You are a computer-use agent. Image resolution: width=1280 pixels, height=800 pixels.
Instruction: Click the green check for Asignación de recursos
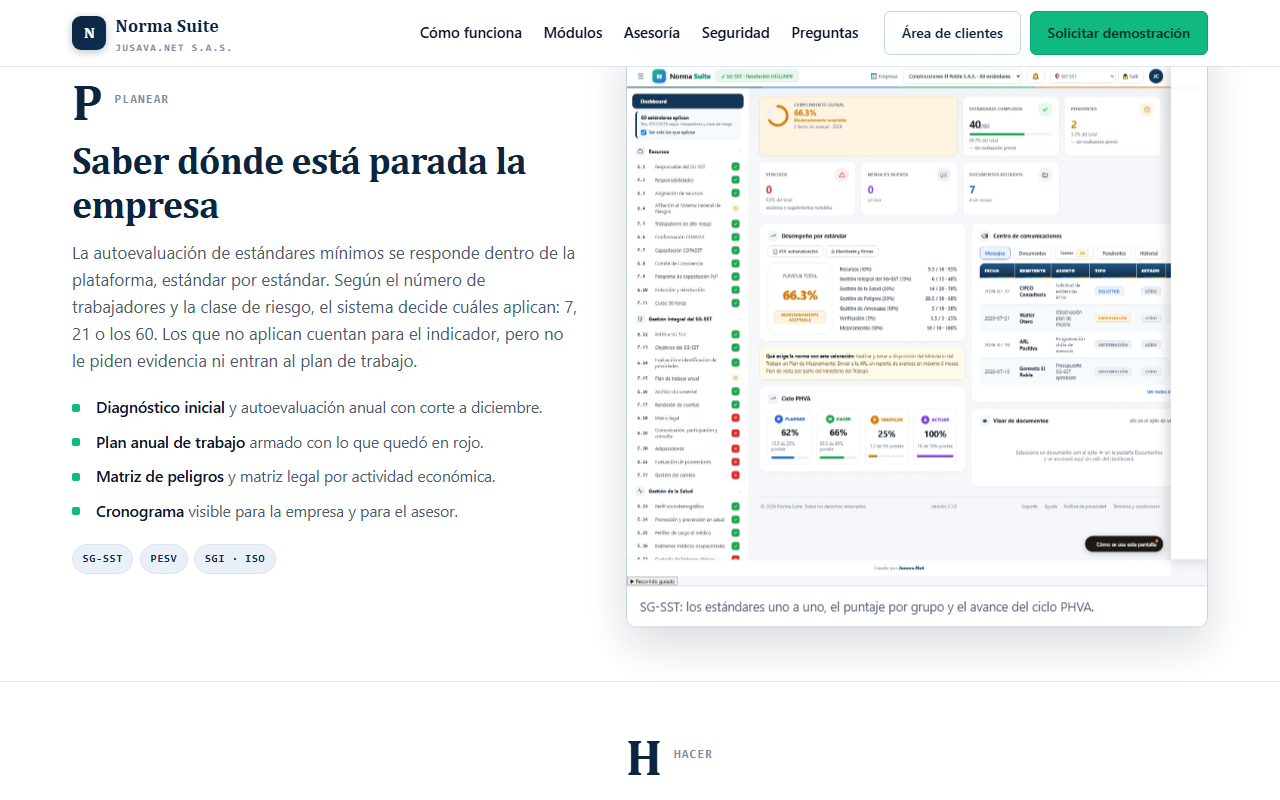pyautogui.click(x=735, y=193)
